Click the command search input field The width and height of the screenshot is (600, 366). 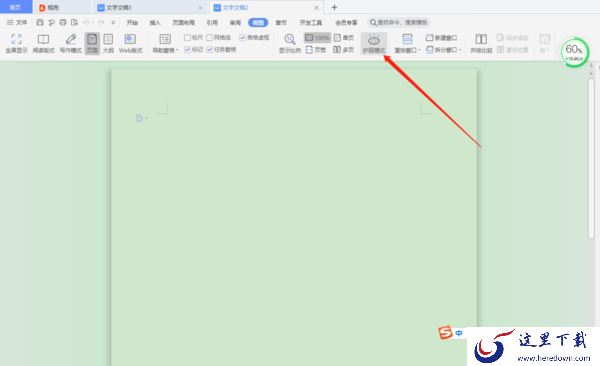[x=399, y=22]
